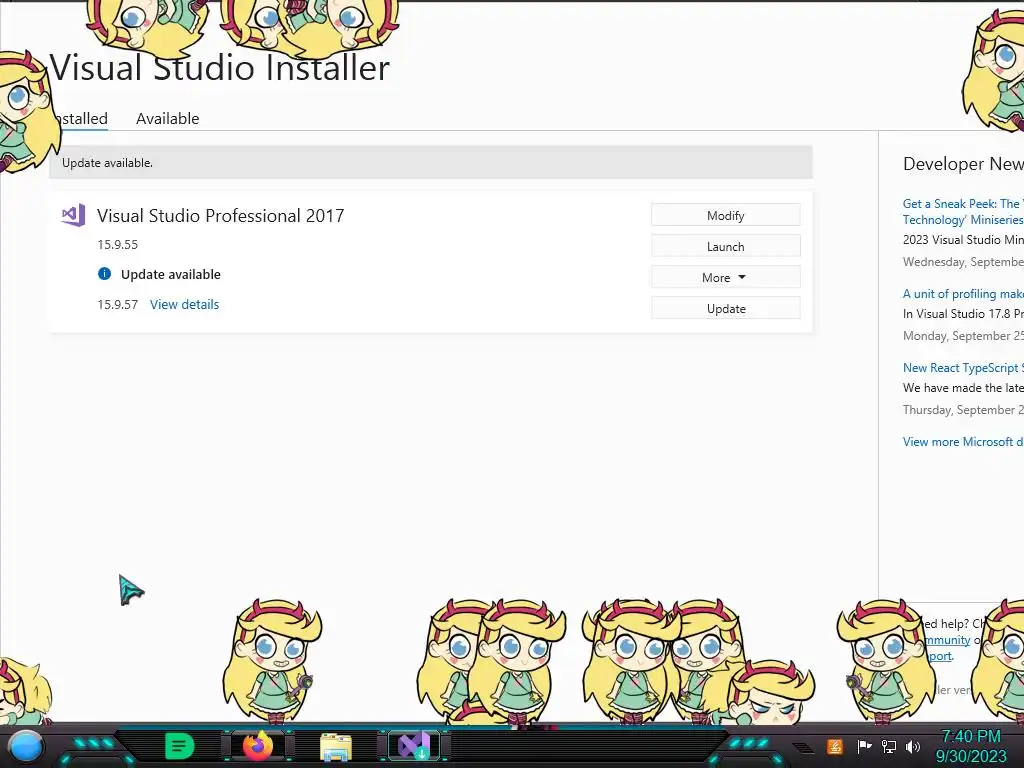Open the Action Center flag icon

865,746
